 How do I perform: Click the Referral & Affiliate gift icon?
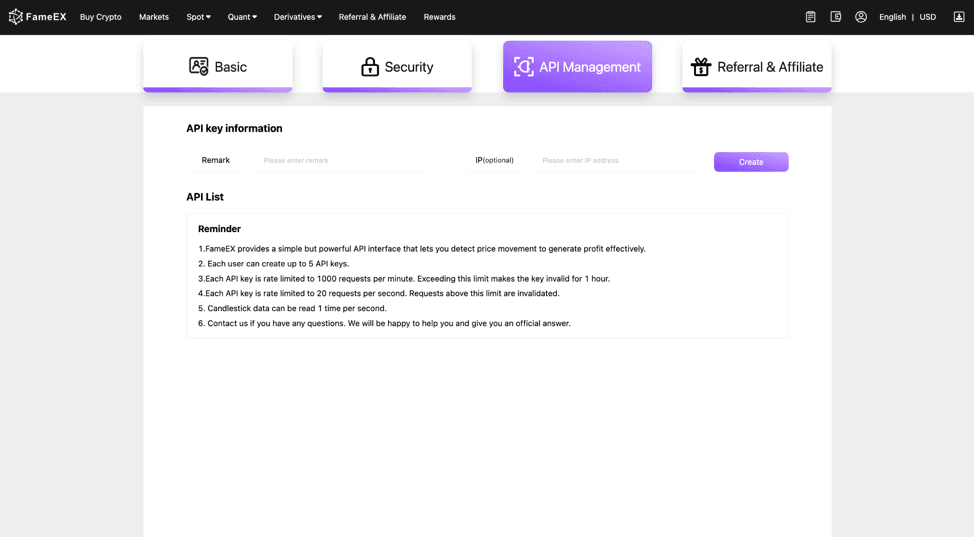click(x=701, y=67)
